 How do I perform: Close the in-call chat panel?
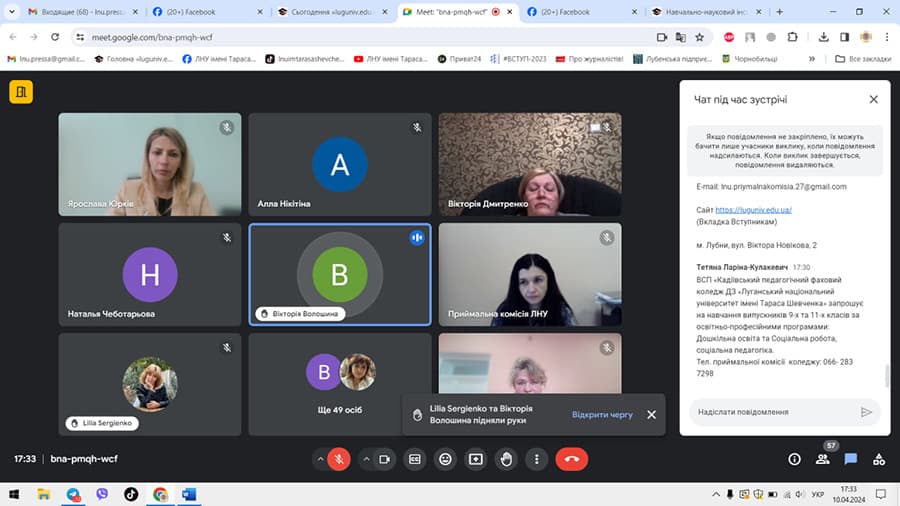(874, 99)
